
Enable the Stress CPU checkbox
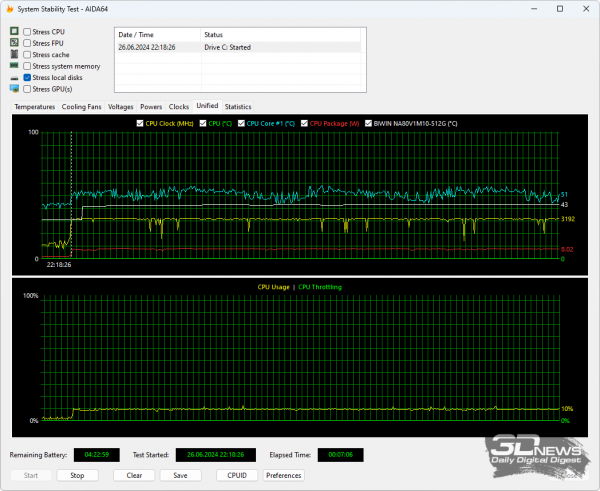(x=27, y=32)
